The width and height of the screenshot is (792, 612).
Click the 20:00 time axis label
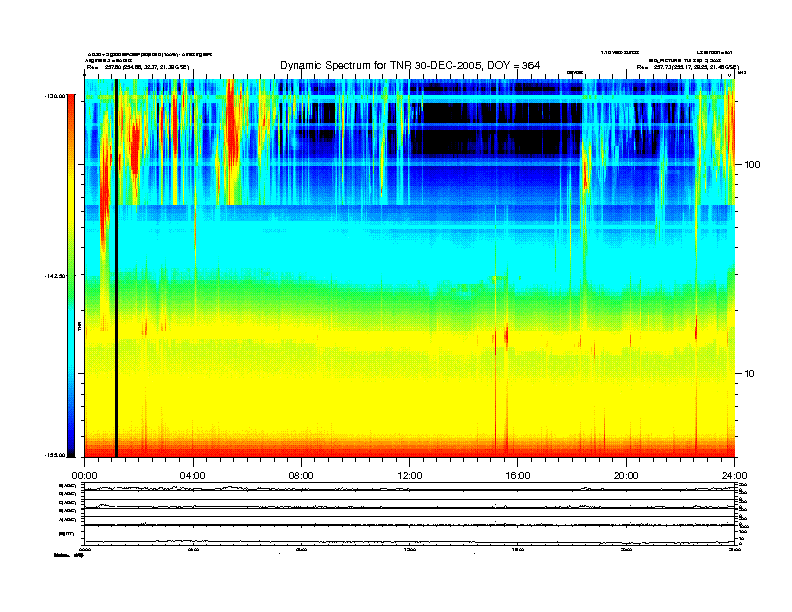626,476
